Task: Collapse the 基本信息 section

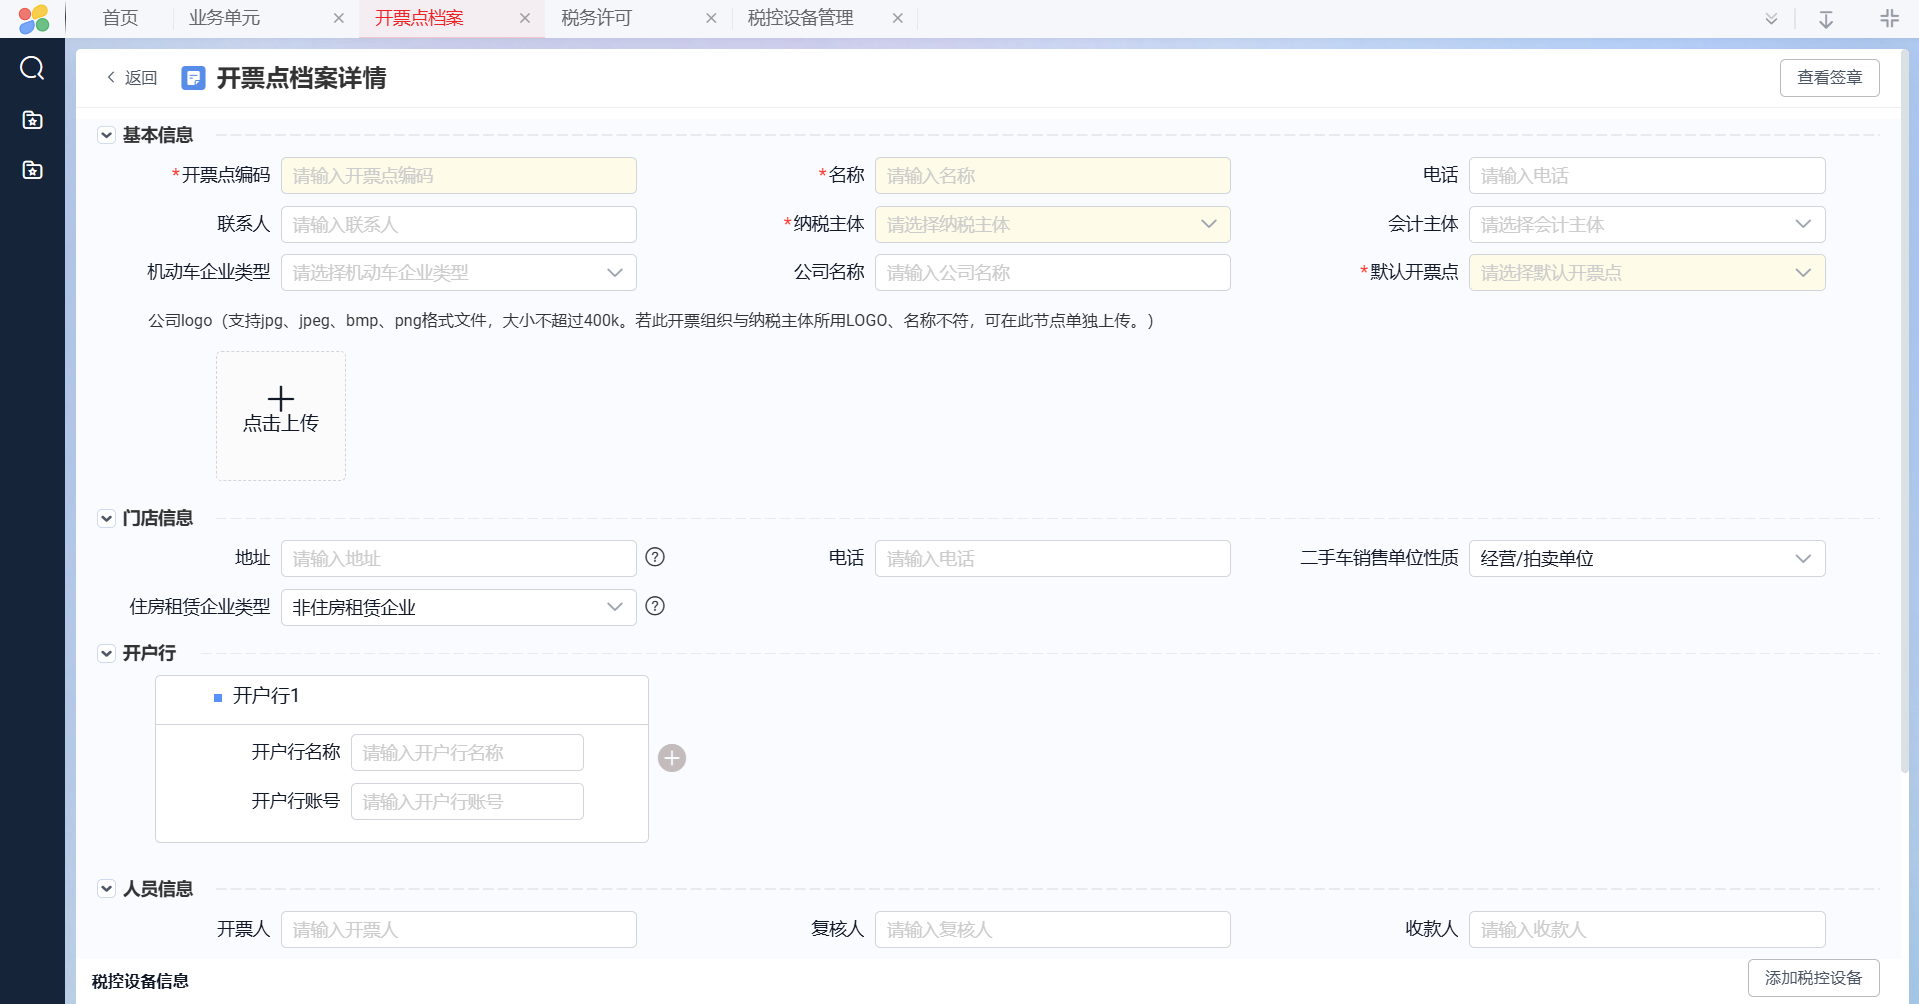Action: tap(106, 135)
